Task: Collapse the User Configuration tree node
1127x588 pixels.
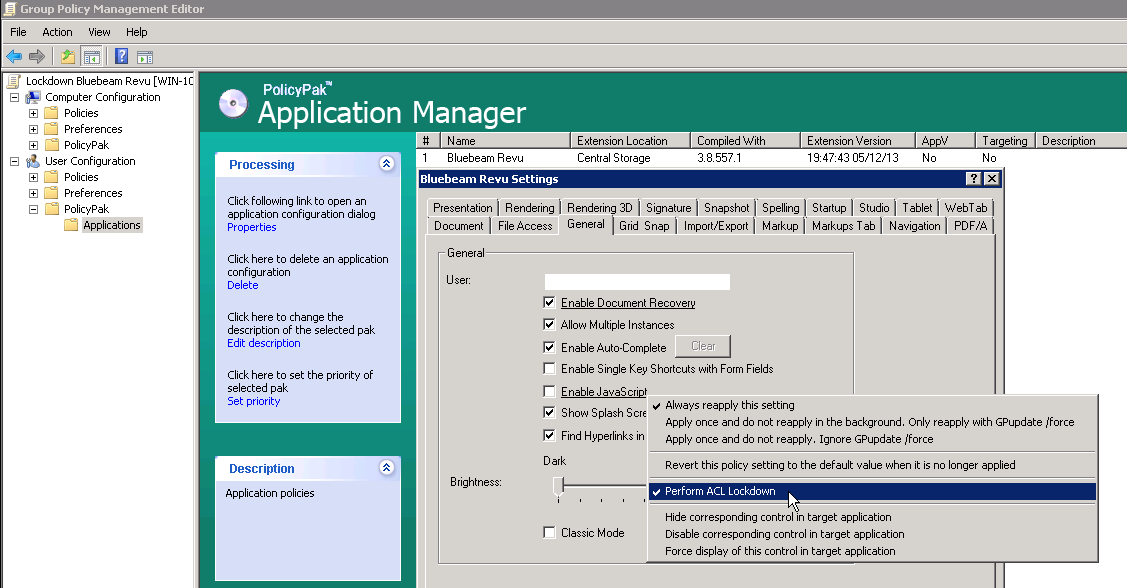Action: click(x=14, y=161)
